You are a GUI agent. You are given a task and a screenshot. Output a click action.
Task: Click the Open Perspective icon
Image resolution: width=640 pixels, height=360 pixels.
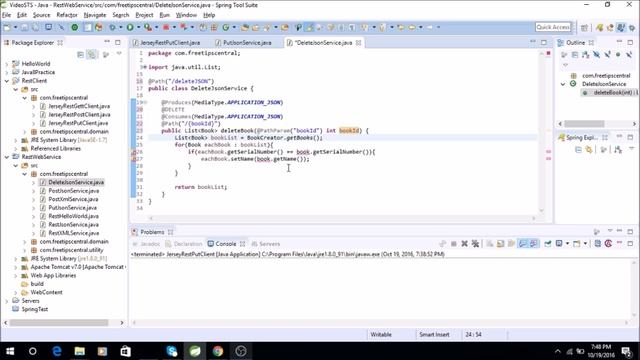[x=584, y=27]
